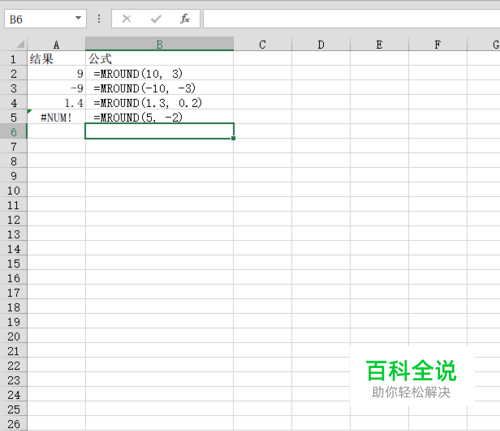Select row 1 header
Image resolution: width=500 pixels, height=431 pixels.
click(x=13, y=59)
